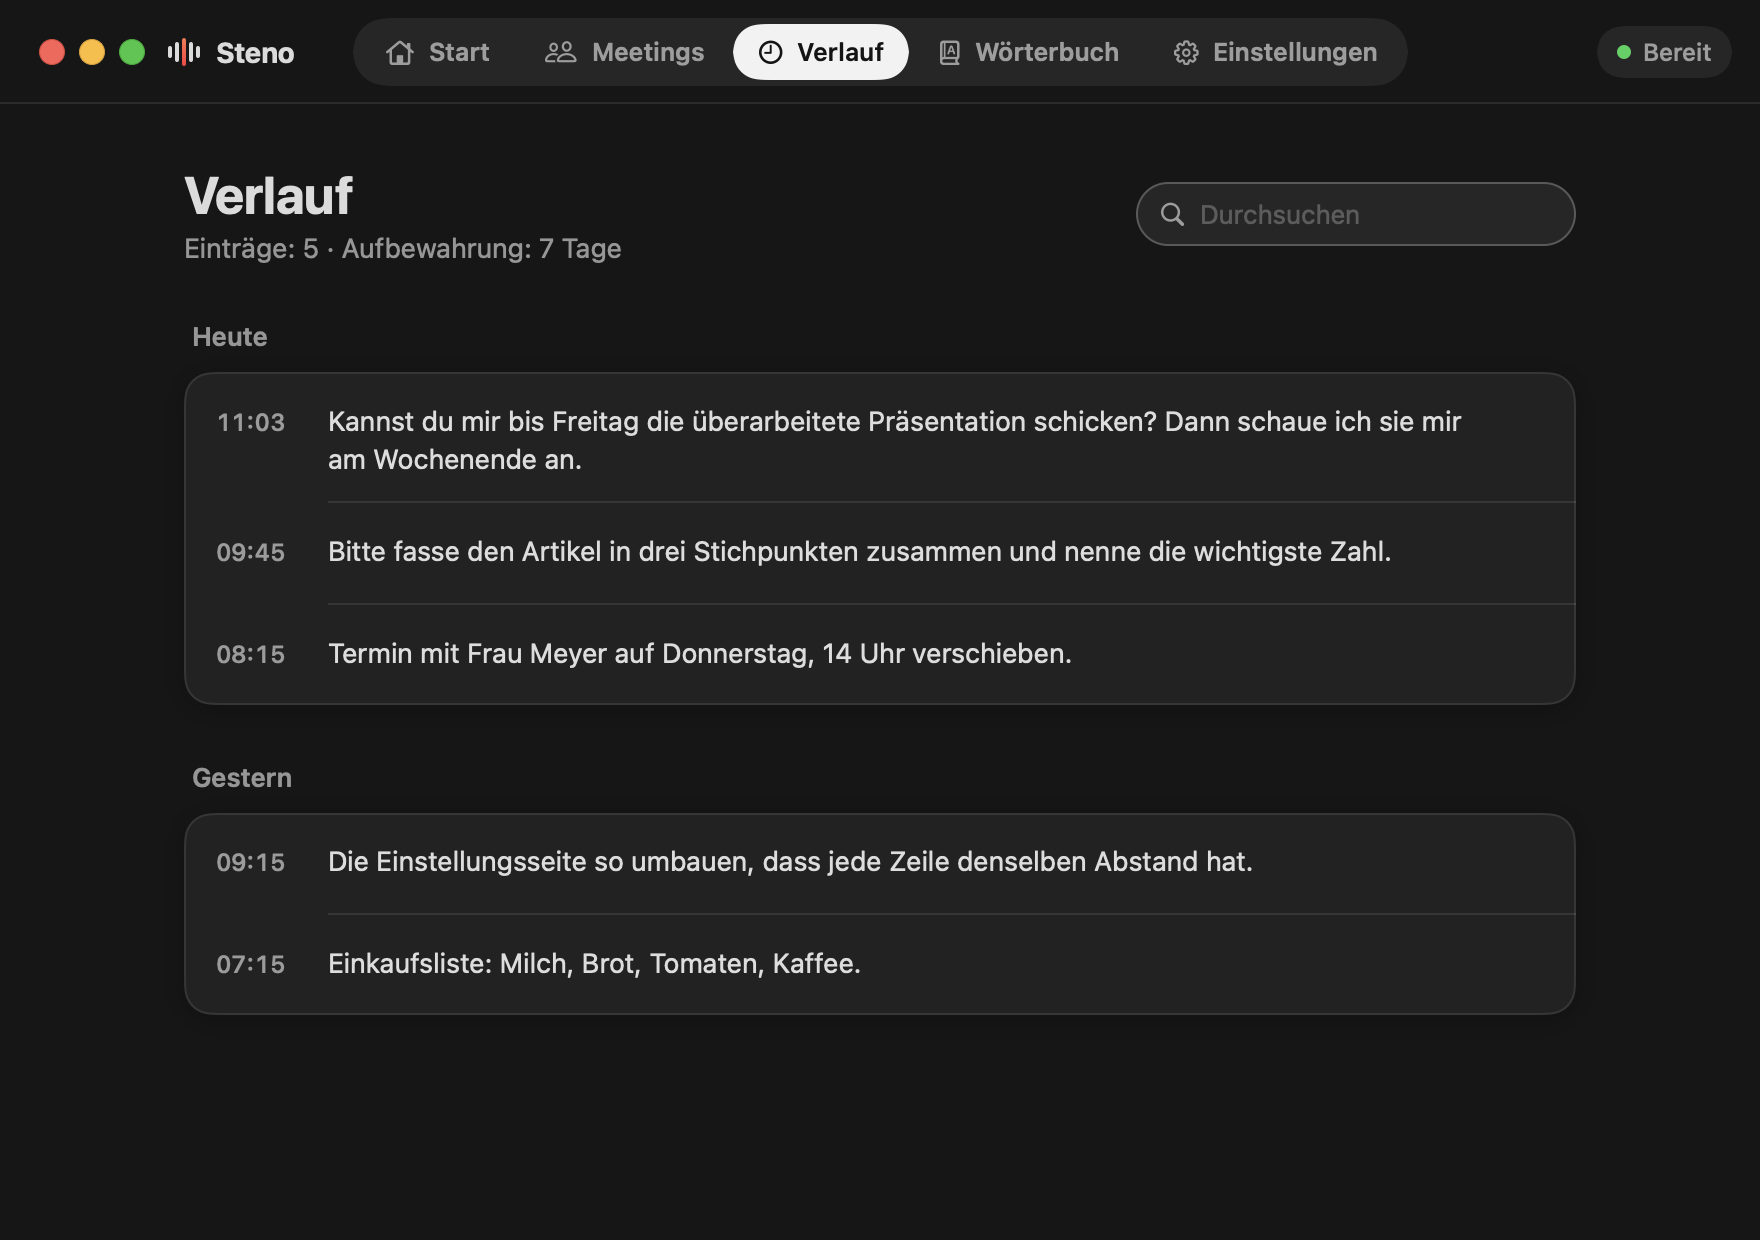This screenshot has height=1240, width=1760.
Task: Click the green status dot beside Bereit
Action: click(1624, 52)
